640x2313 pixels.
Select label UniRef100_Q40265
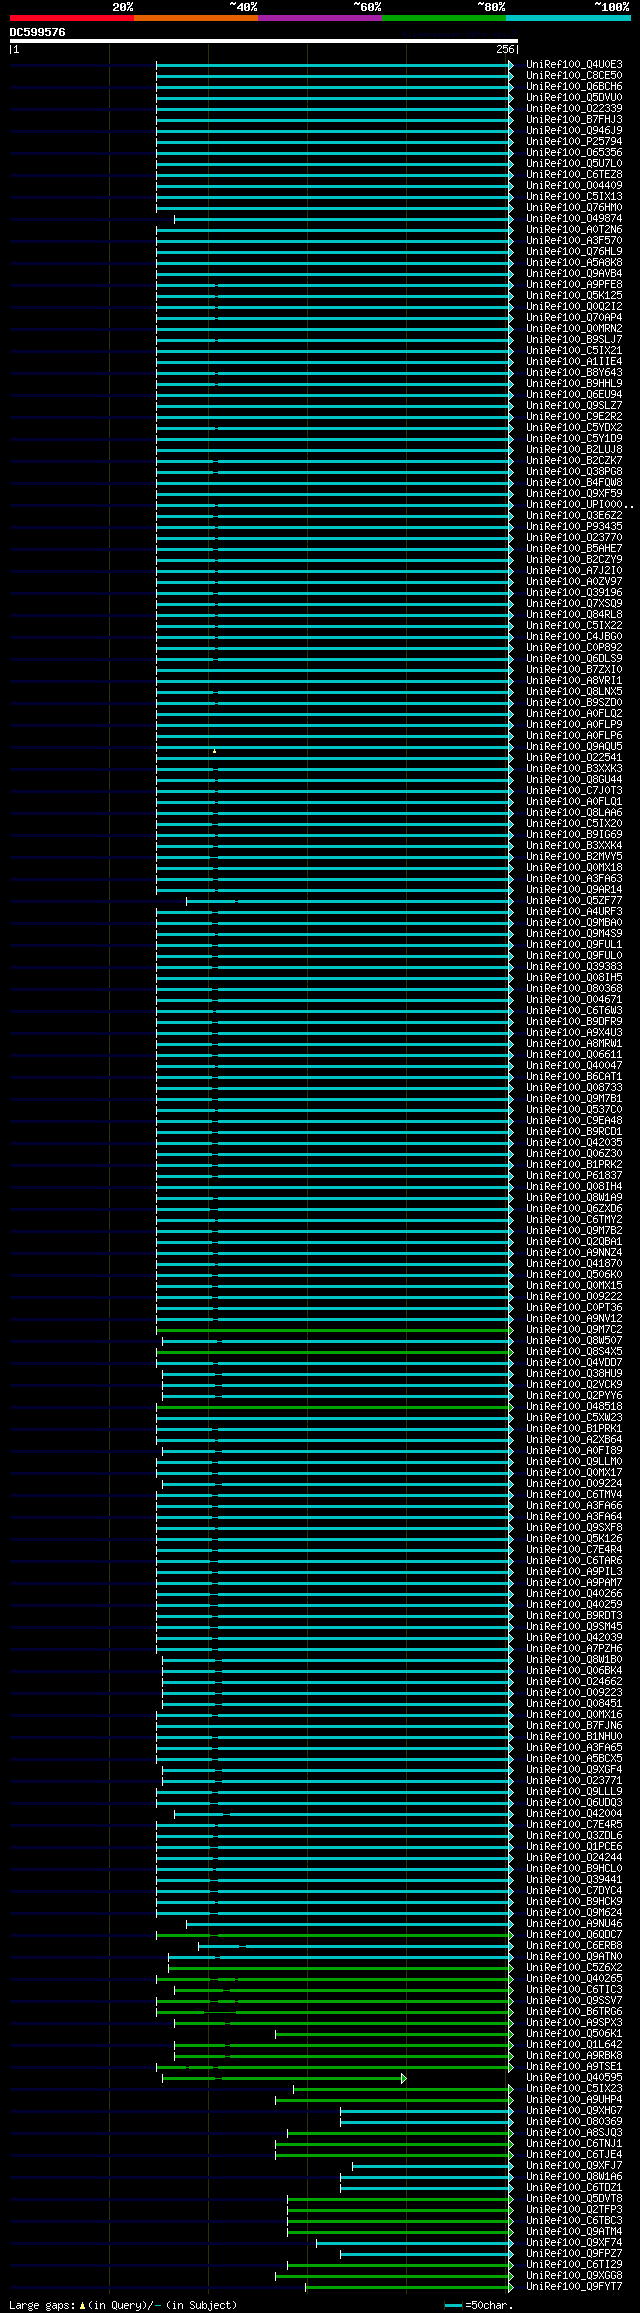574,1979
